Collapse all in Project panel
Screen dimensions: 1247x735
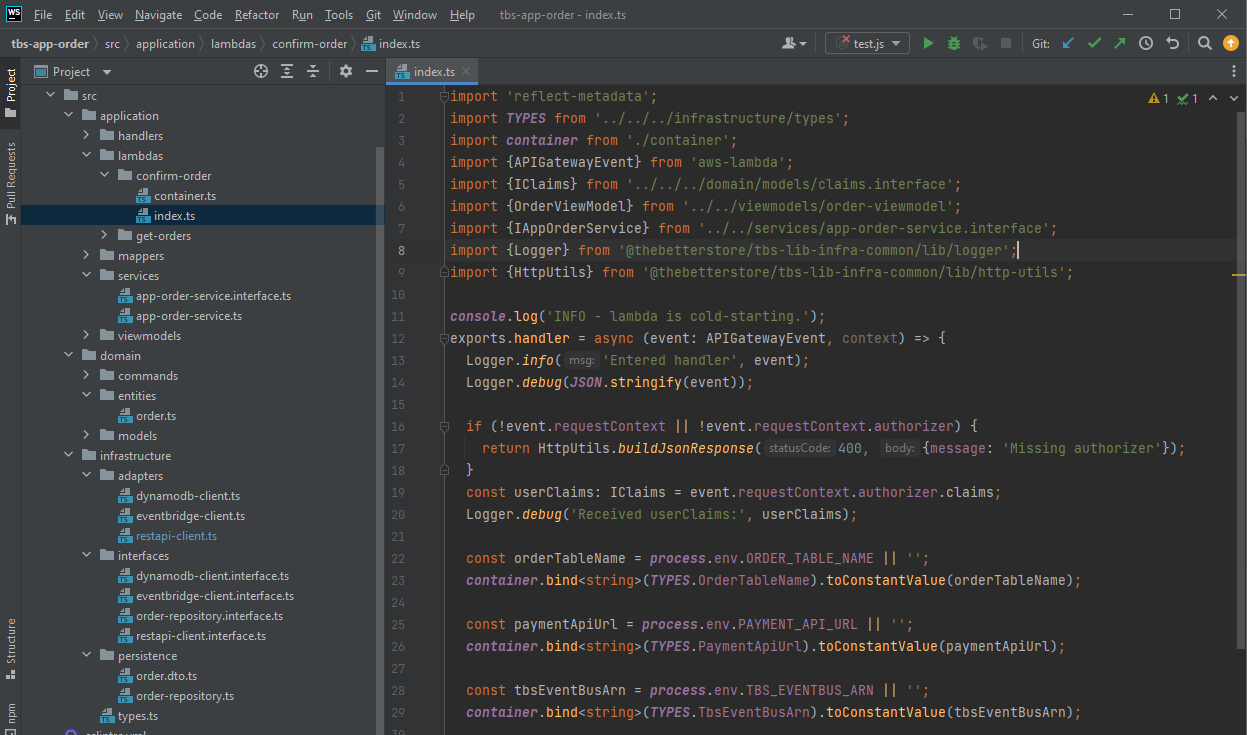(x=313, y=71)
